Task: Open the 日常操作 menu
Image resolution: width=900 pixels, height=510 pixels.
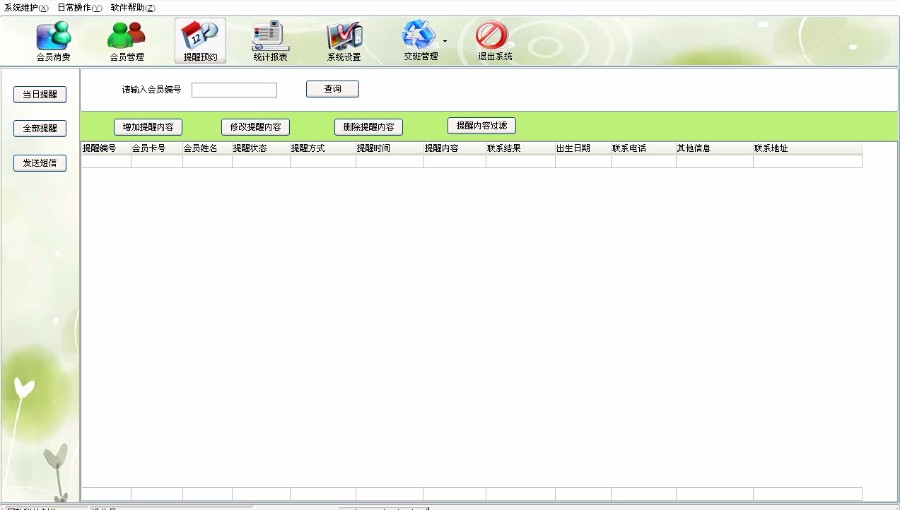Action: click(80, 7)
